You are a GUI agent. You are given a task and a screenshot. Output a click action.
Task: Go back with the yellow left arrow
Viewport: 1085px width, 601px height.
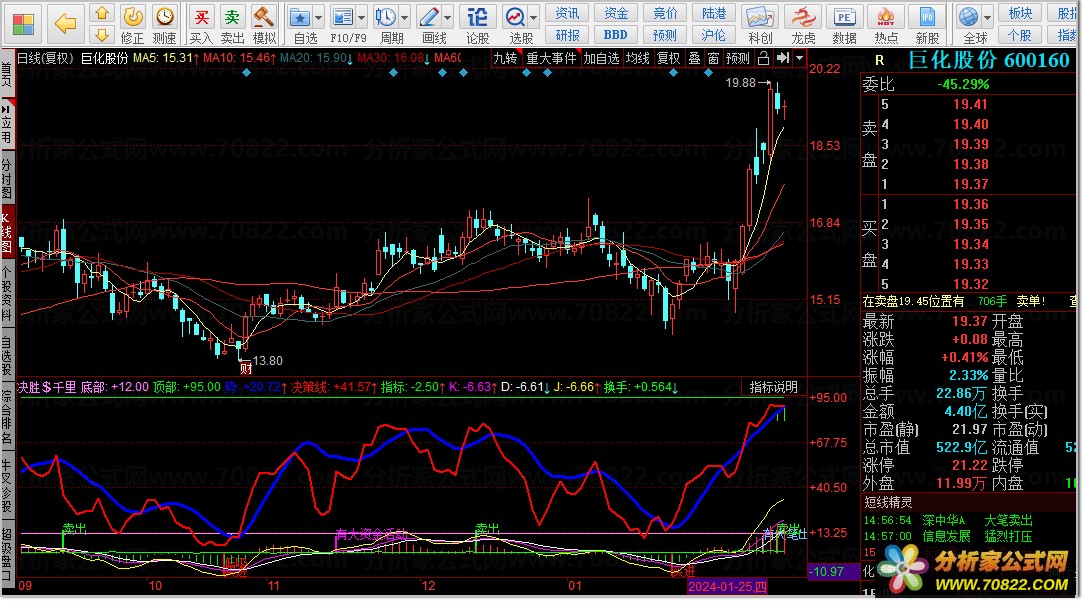(x=66, y=24)
